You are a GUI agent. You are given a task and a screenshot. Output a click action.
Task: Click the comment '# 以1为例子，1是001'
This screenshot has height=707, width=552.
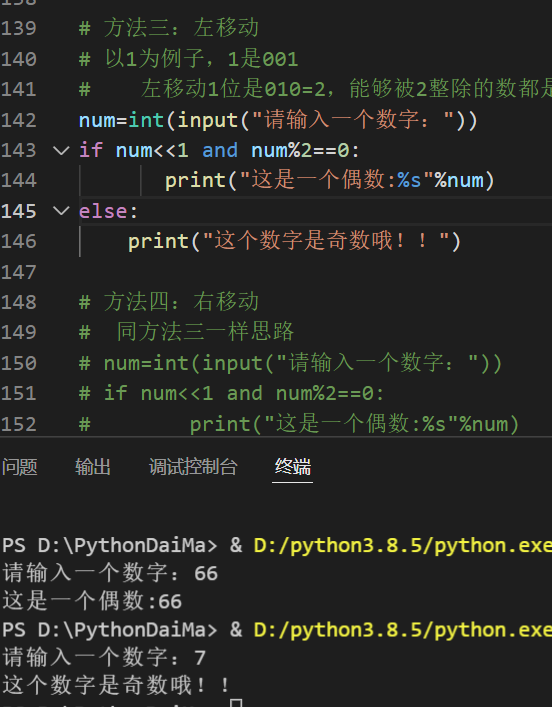click(189, 59)
